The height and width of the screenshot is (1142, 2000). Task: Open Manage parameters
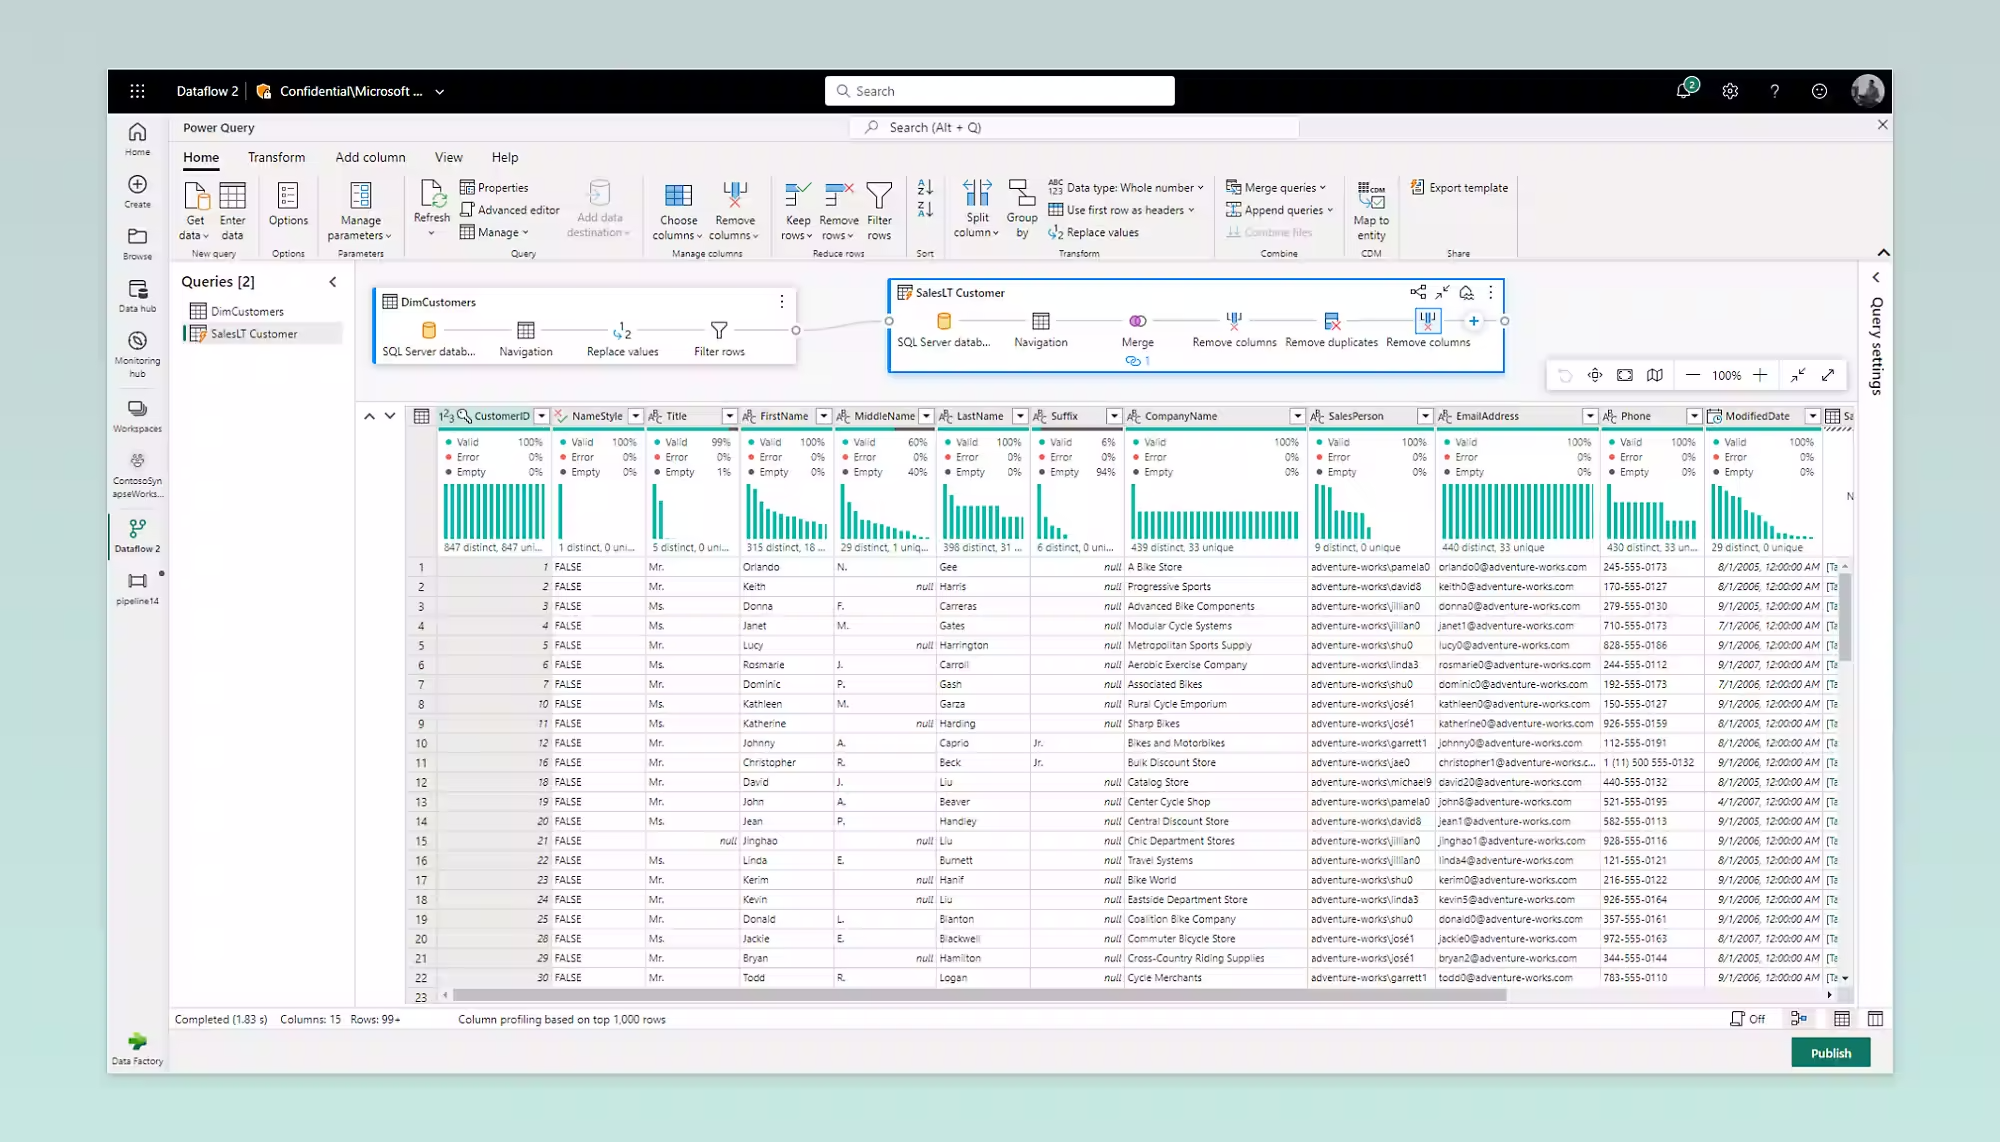[360, 211]
